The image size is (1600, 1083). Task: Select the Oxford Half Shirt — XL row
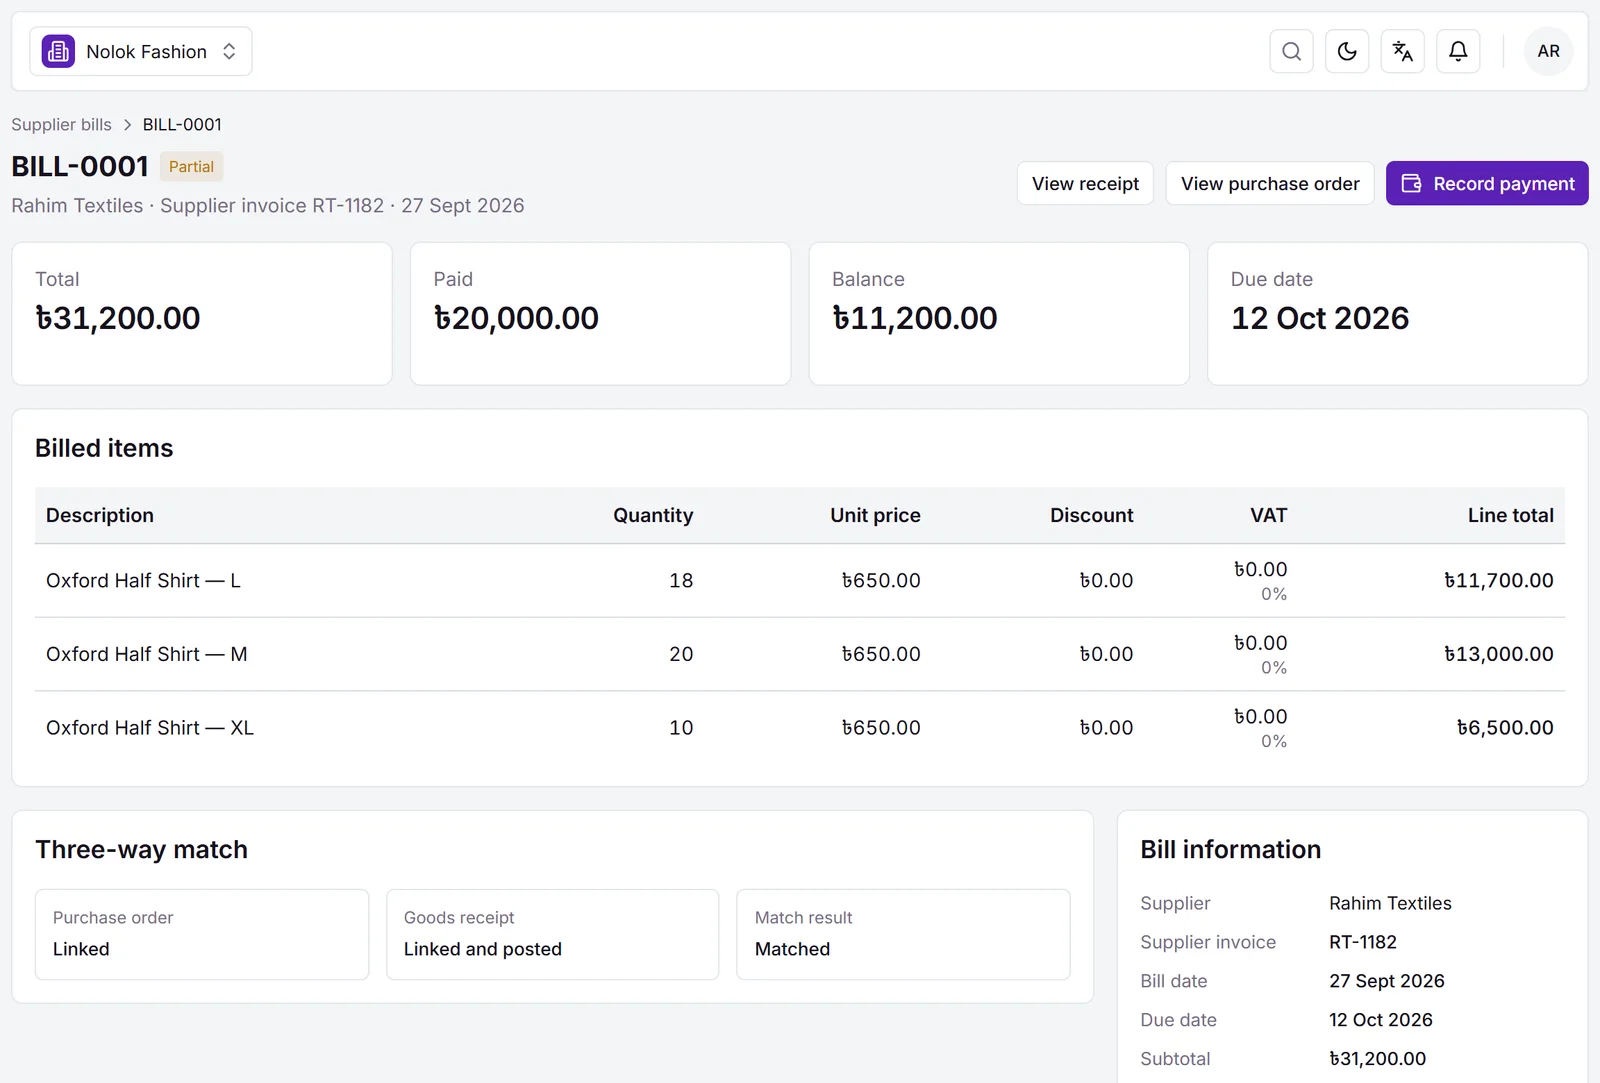click(800, 728)
